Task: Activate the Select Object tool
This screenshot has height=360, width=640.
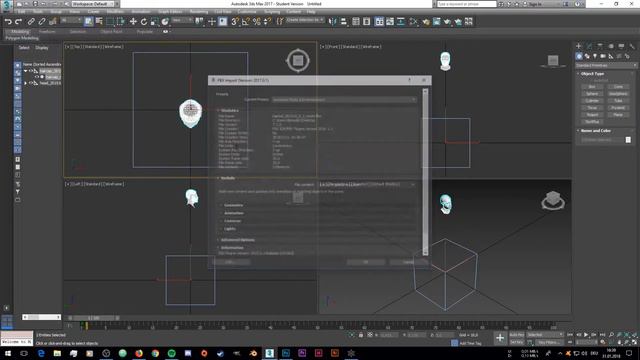Action: (89, 22)
